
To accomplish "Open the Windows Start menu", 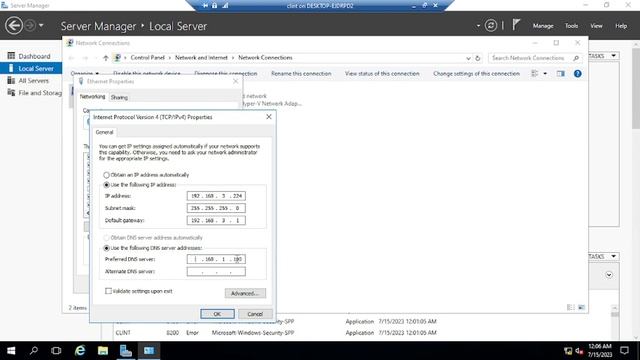I will (11, 351).
